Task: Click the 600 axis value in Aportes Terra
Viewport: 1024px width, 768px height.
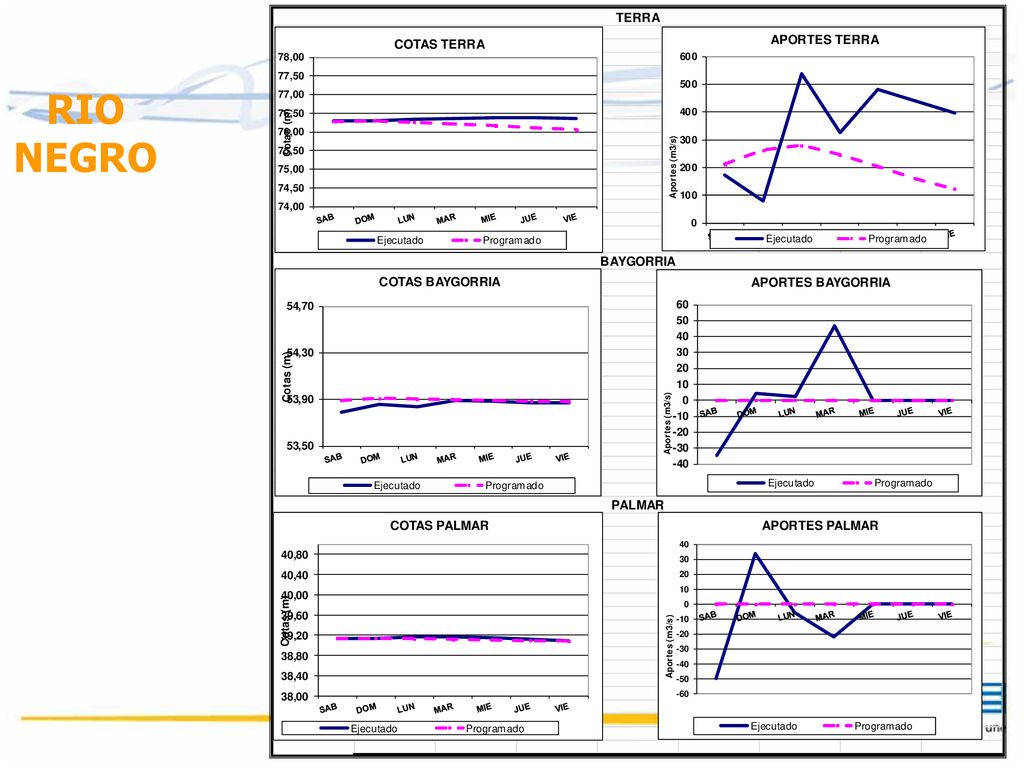Action: pyautogui.click(x=688, y=57)
